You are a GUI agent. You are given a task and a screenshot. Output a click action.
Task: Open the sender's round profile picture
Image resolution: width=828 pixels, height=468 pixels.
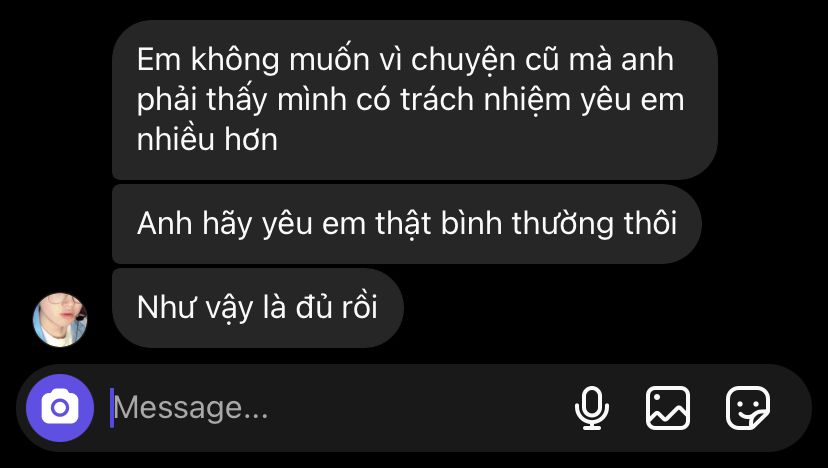tap(60, 320)
